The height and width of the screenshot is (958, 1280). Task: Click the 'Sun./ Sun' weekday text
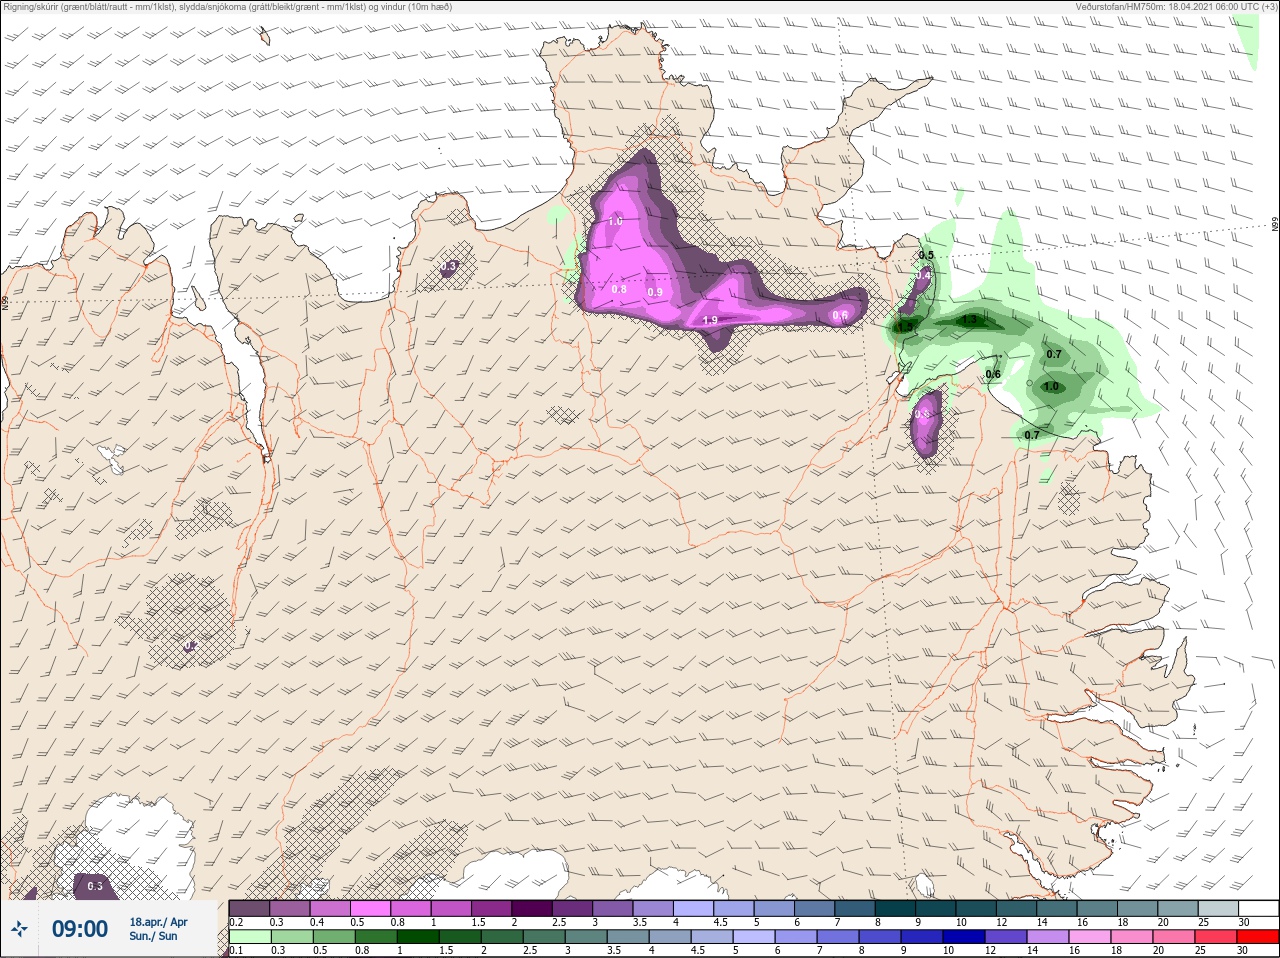pyautogui.click(x=153, y=936)
